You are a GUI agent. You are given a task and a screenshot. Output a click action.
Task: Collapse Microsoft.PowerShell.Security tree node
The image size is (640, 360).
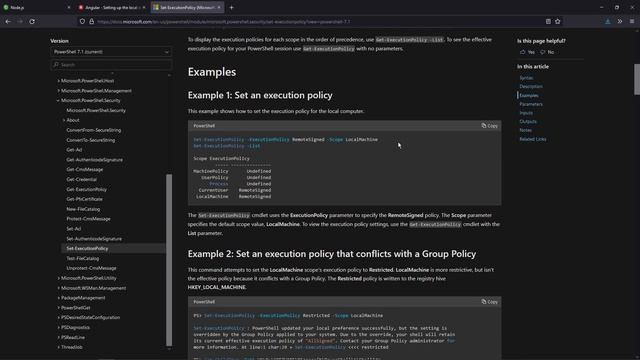pos(58,100)
